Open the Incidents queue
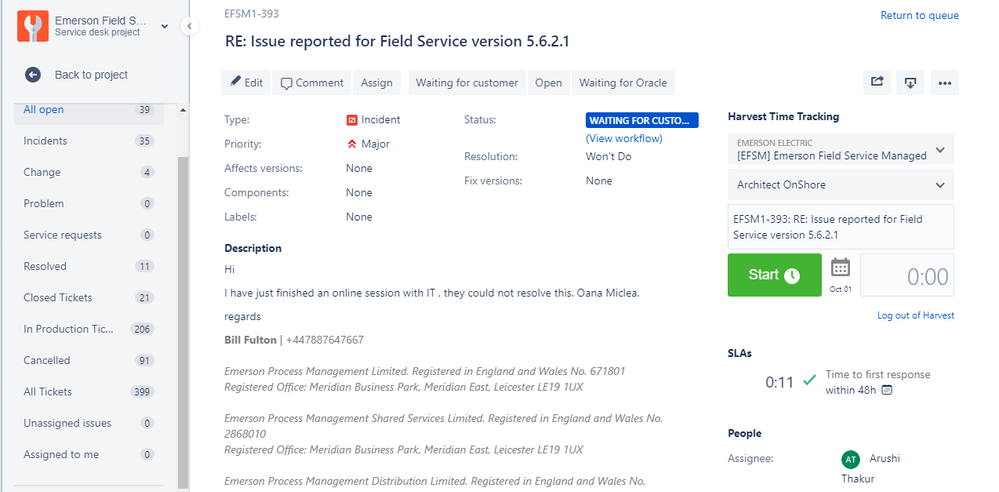Screen dimensions: 999x492 click(x=89, y=141)
